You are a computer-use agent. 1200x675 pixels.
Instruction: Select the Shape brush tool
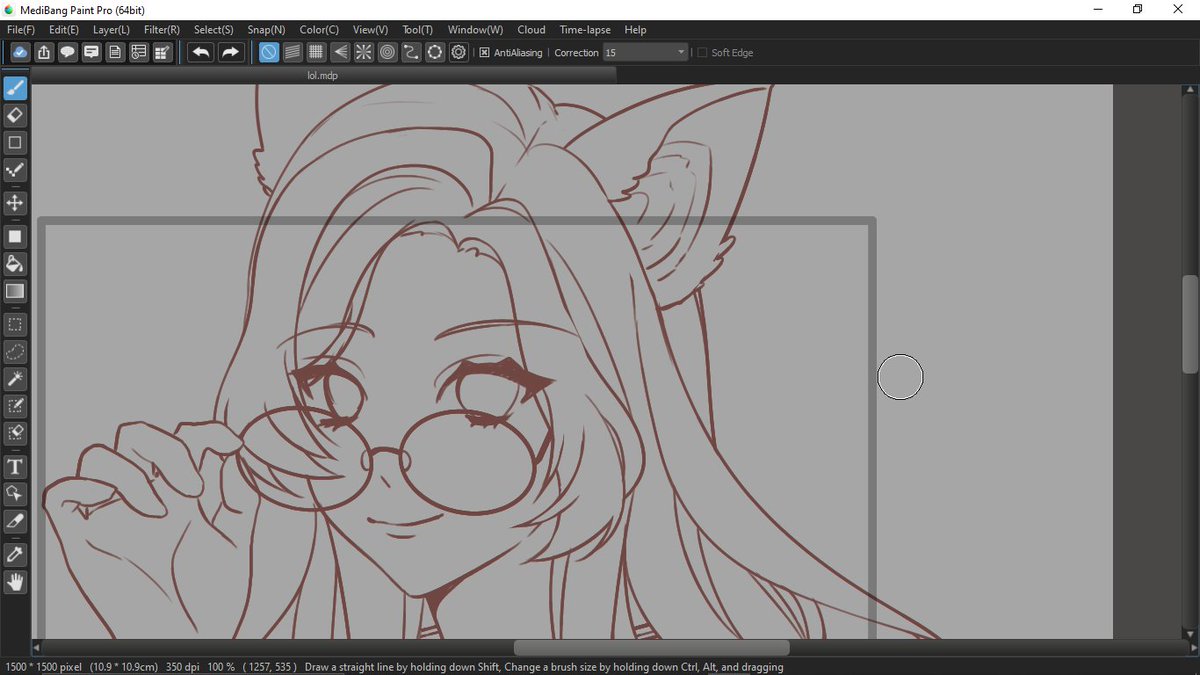15,143
